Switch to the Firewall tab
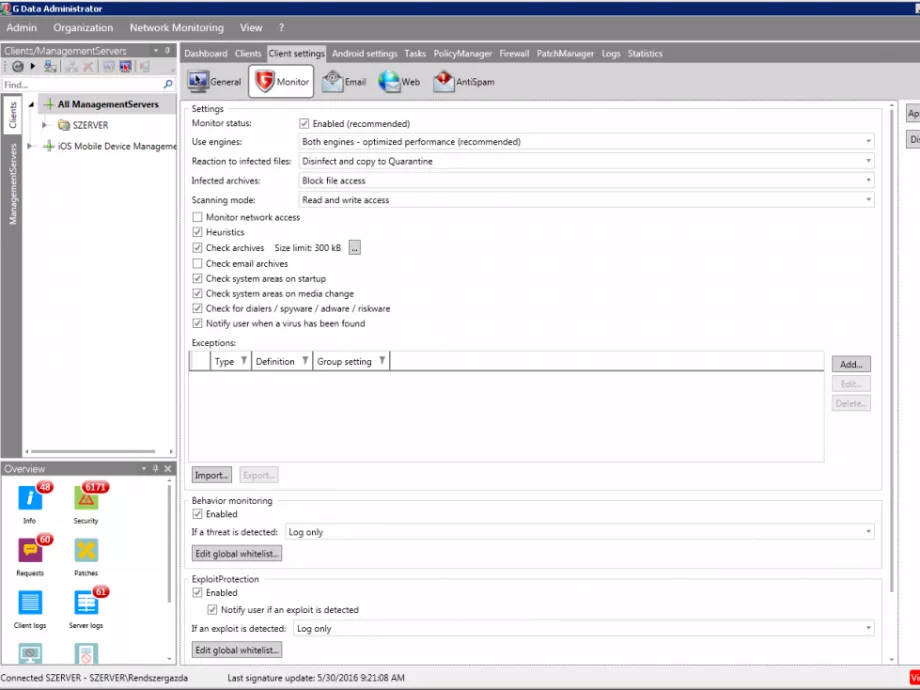 pyautogui.click(x=515, y=53)
